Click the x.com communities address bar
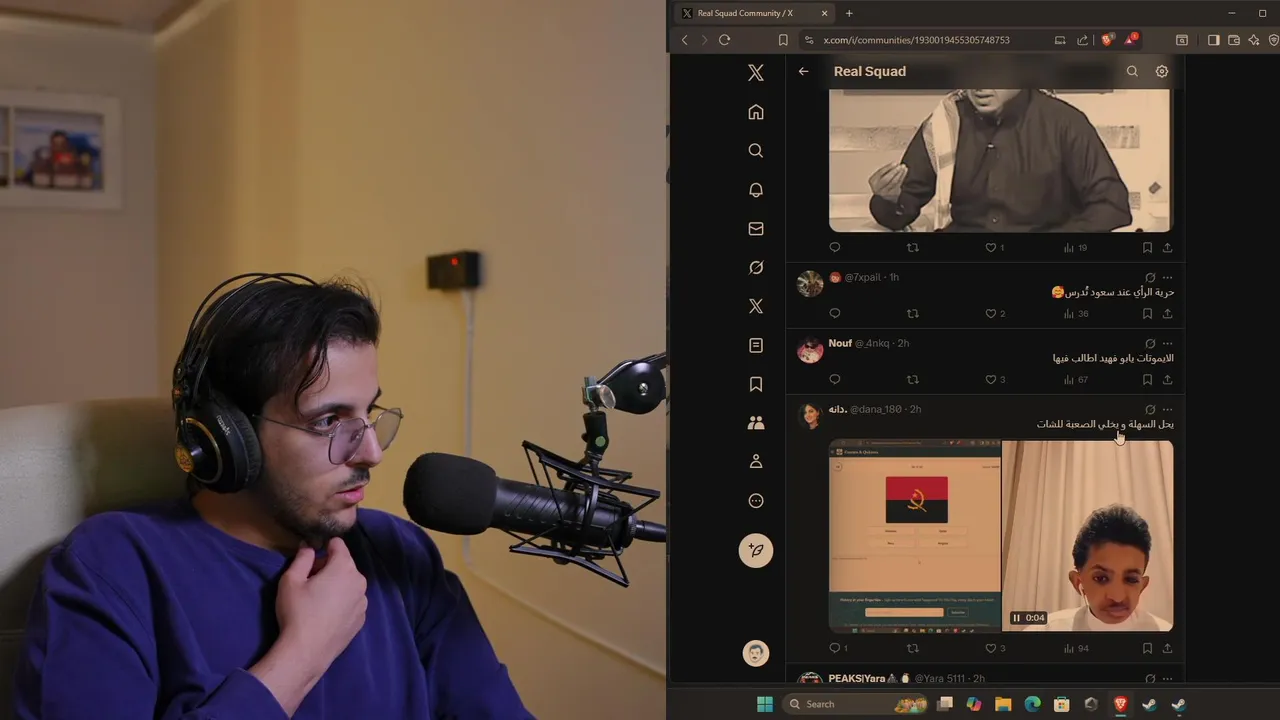This screenshot has height=720, width=1280. [x=916, y=40]
